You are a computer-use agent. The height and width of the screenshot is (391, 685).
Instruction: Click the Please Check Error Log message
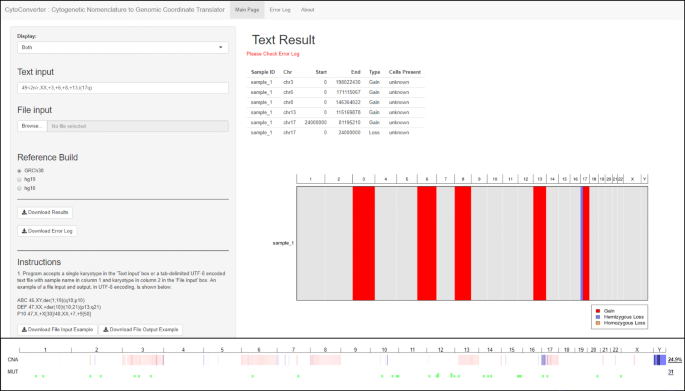(273, 54)
